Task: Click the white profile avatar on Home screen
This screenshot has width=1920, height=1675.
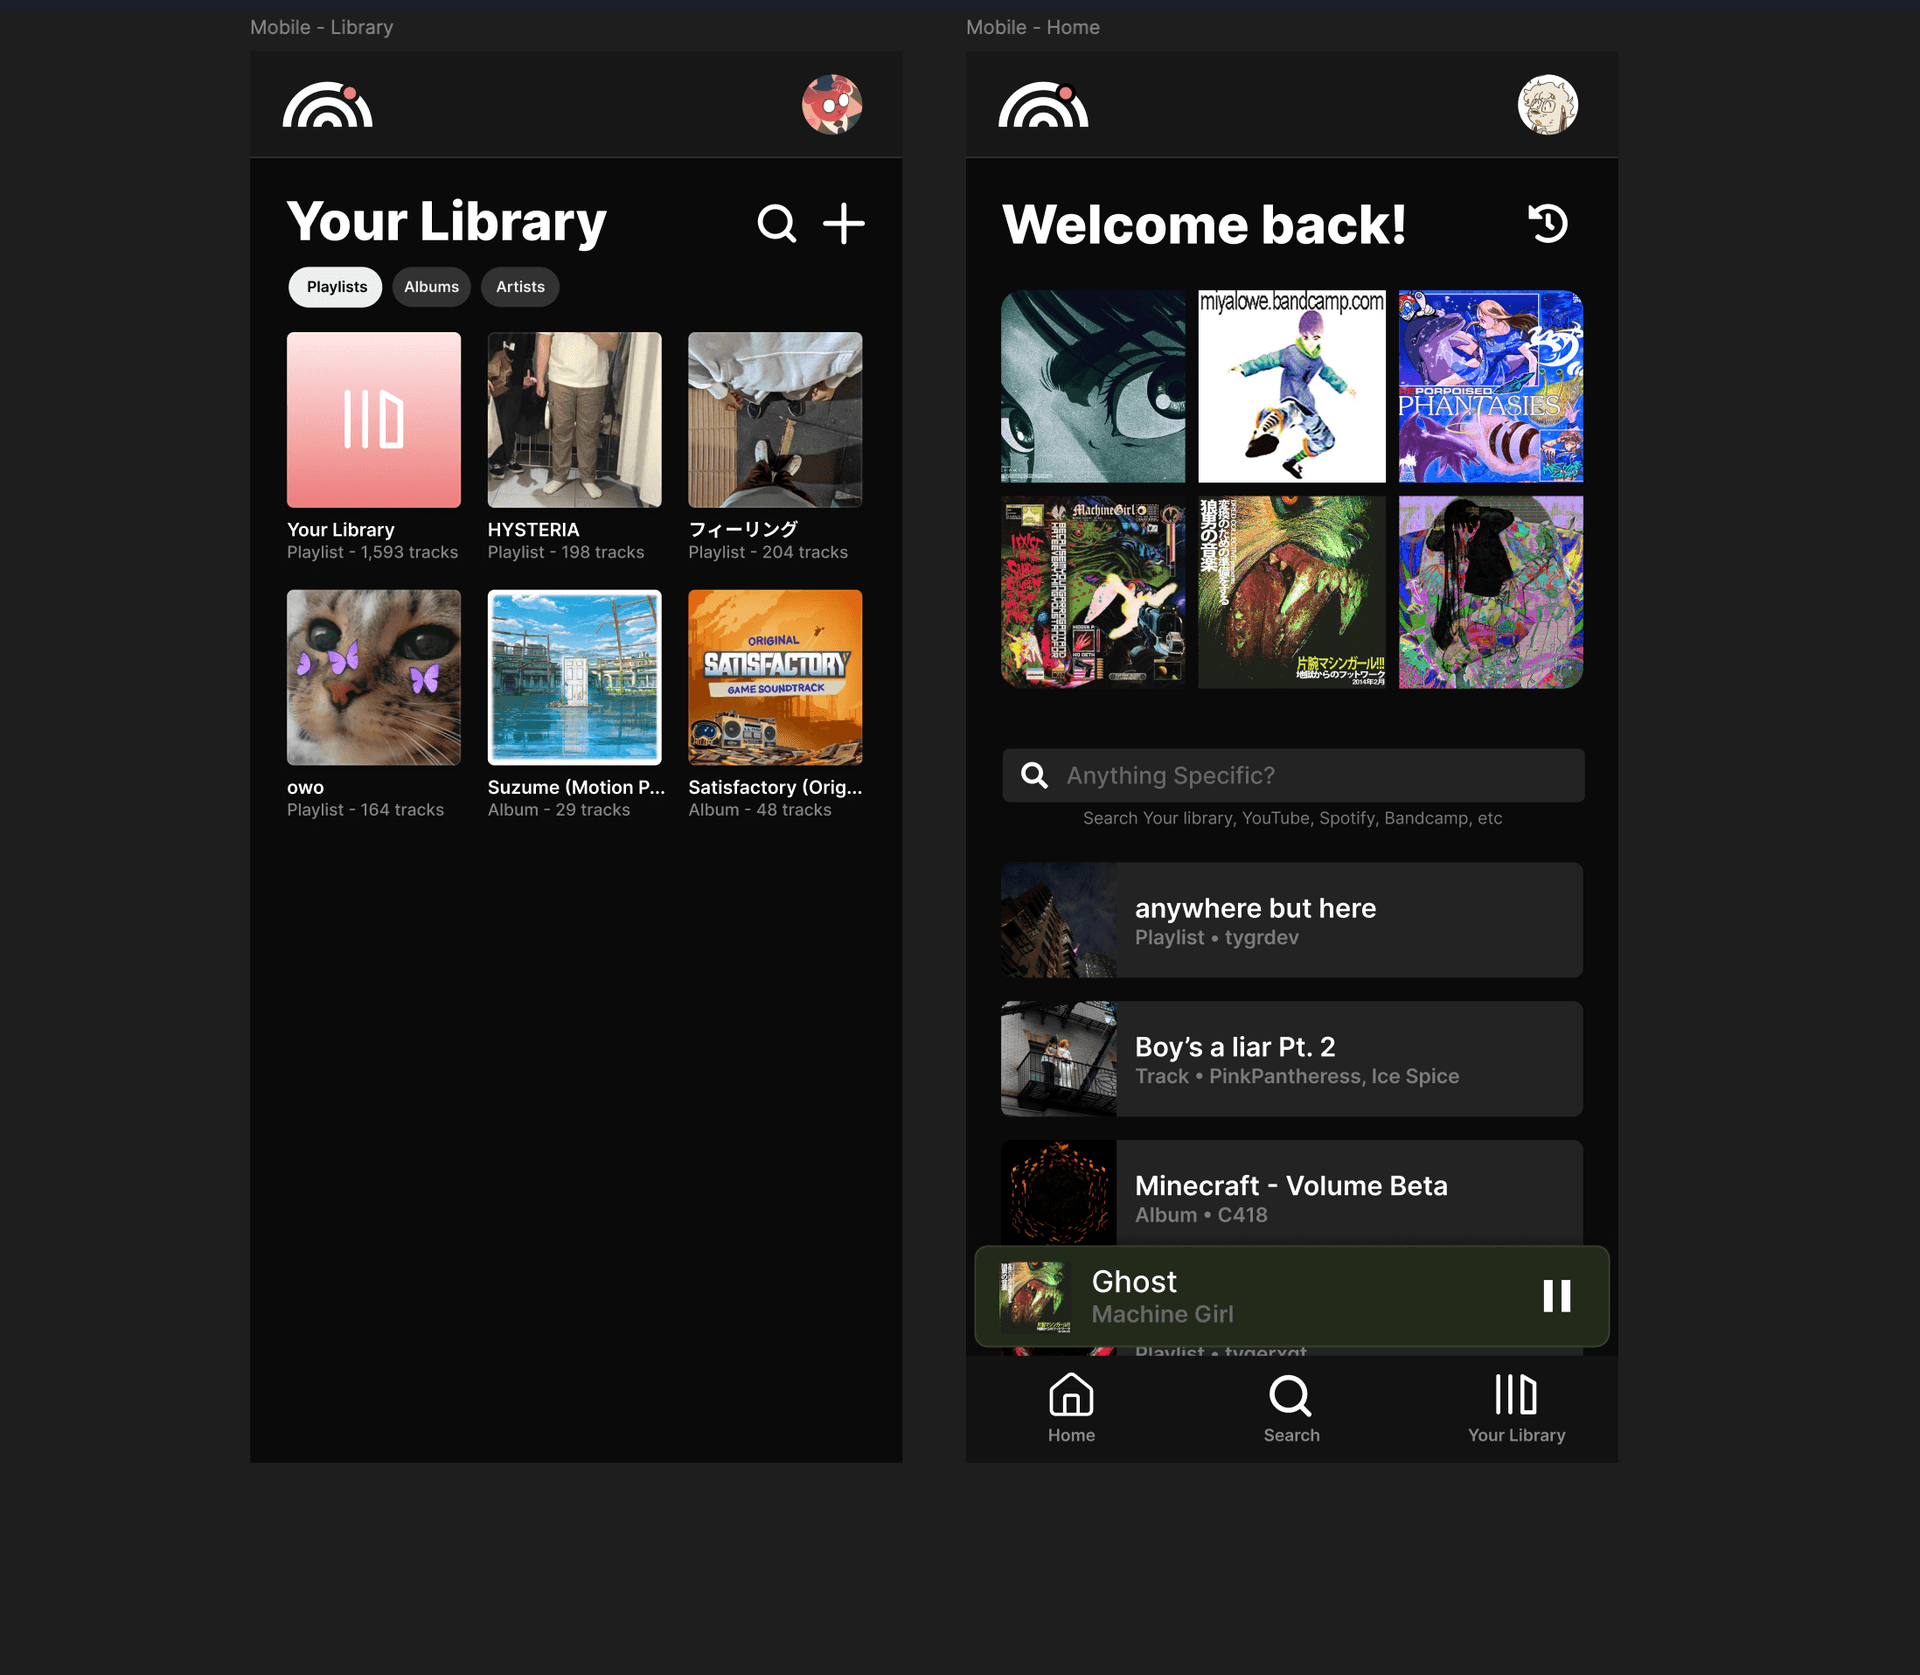Action: [x=1547, y=104]
